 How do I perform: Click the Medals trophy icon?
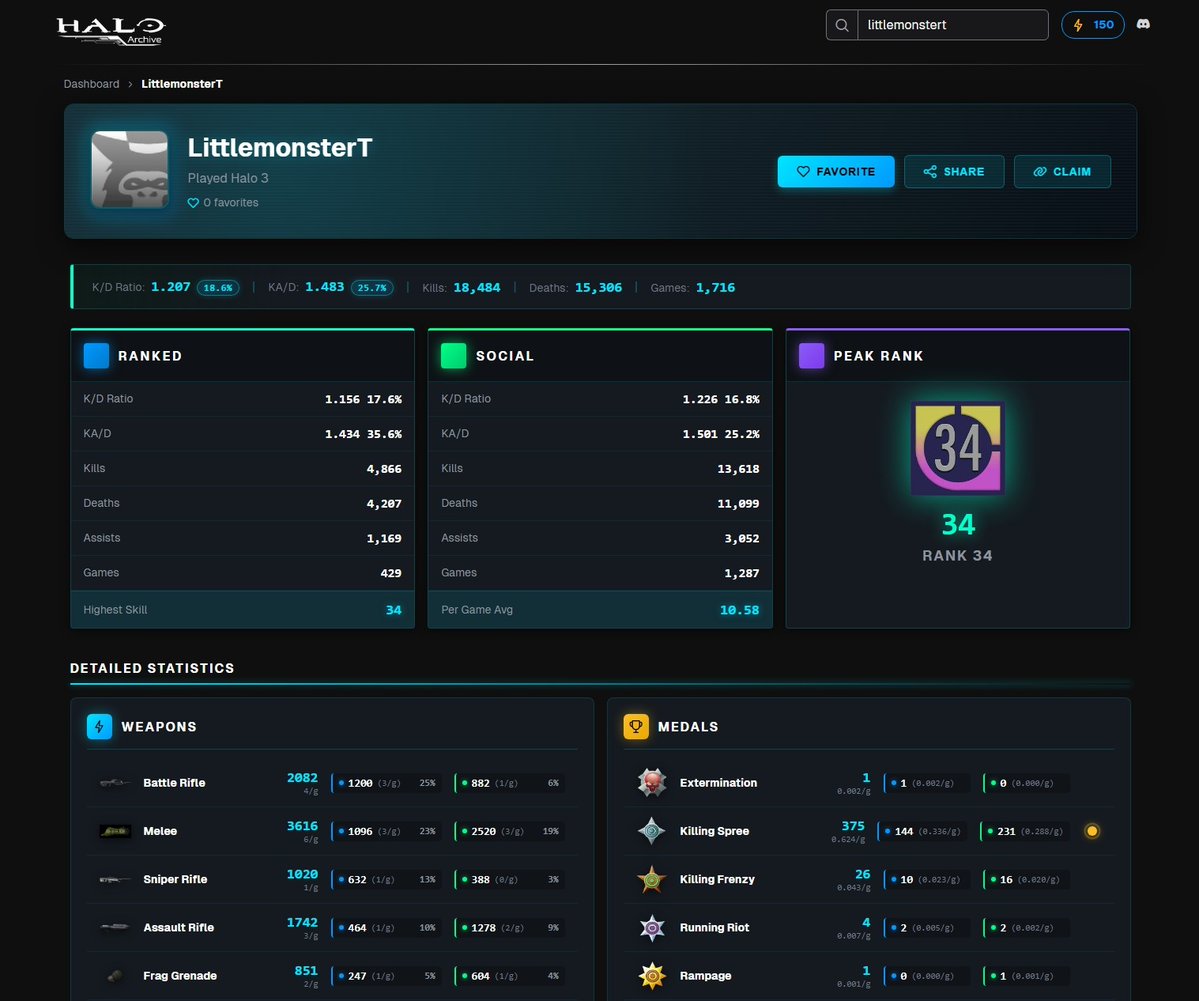(x=636, y=726)
